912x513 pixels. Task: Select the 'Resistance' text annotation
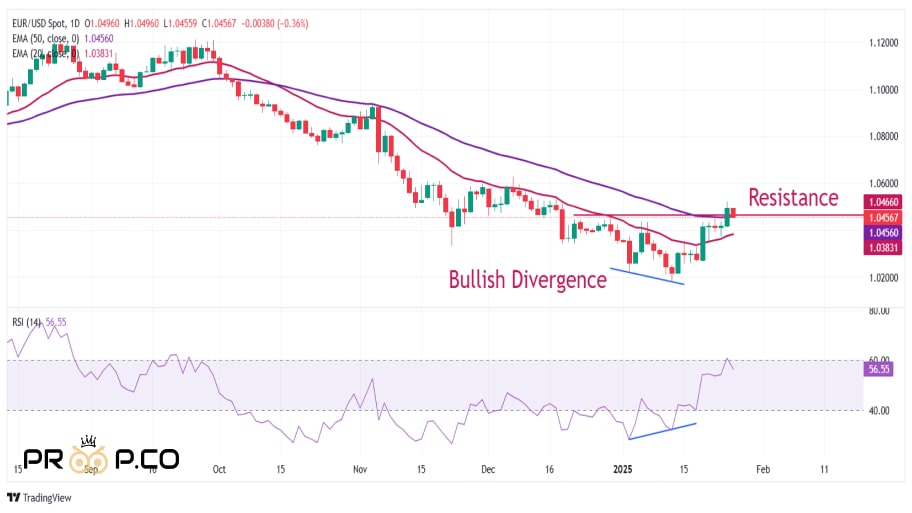click(793, 198)
